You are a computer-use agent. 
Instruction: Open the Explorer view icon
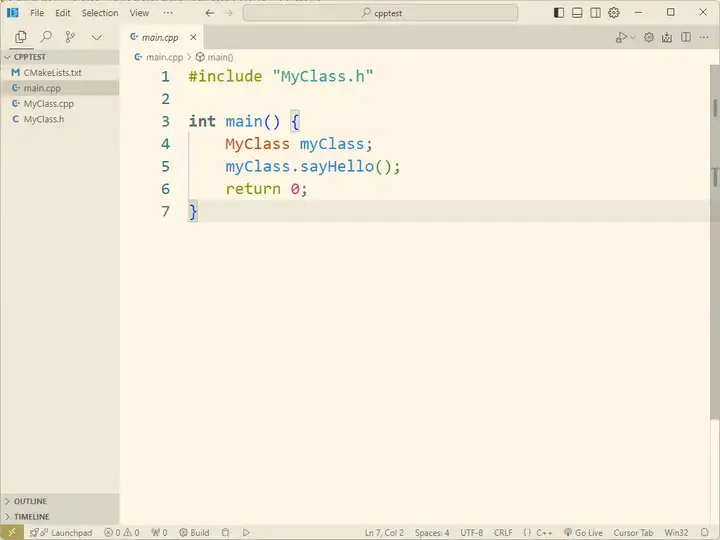coord(21,37)
